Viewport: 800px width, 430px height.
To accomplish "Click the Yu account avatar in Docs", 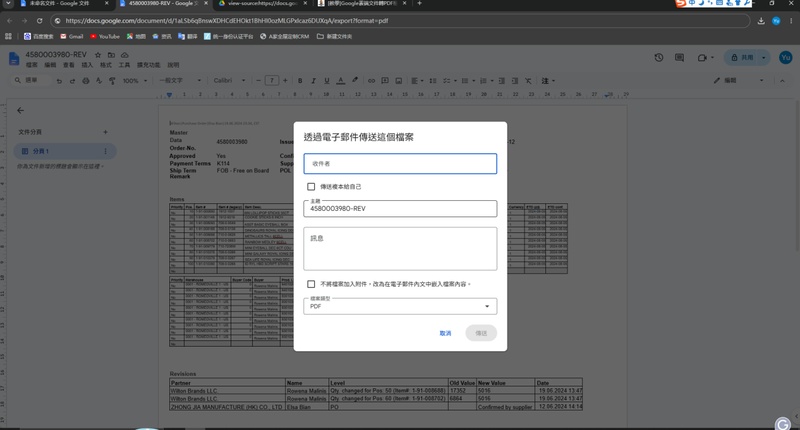I will click(x=786, y=57).
